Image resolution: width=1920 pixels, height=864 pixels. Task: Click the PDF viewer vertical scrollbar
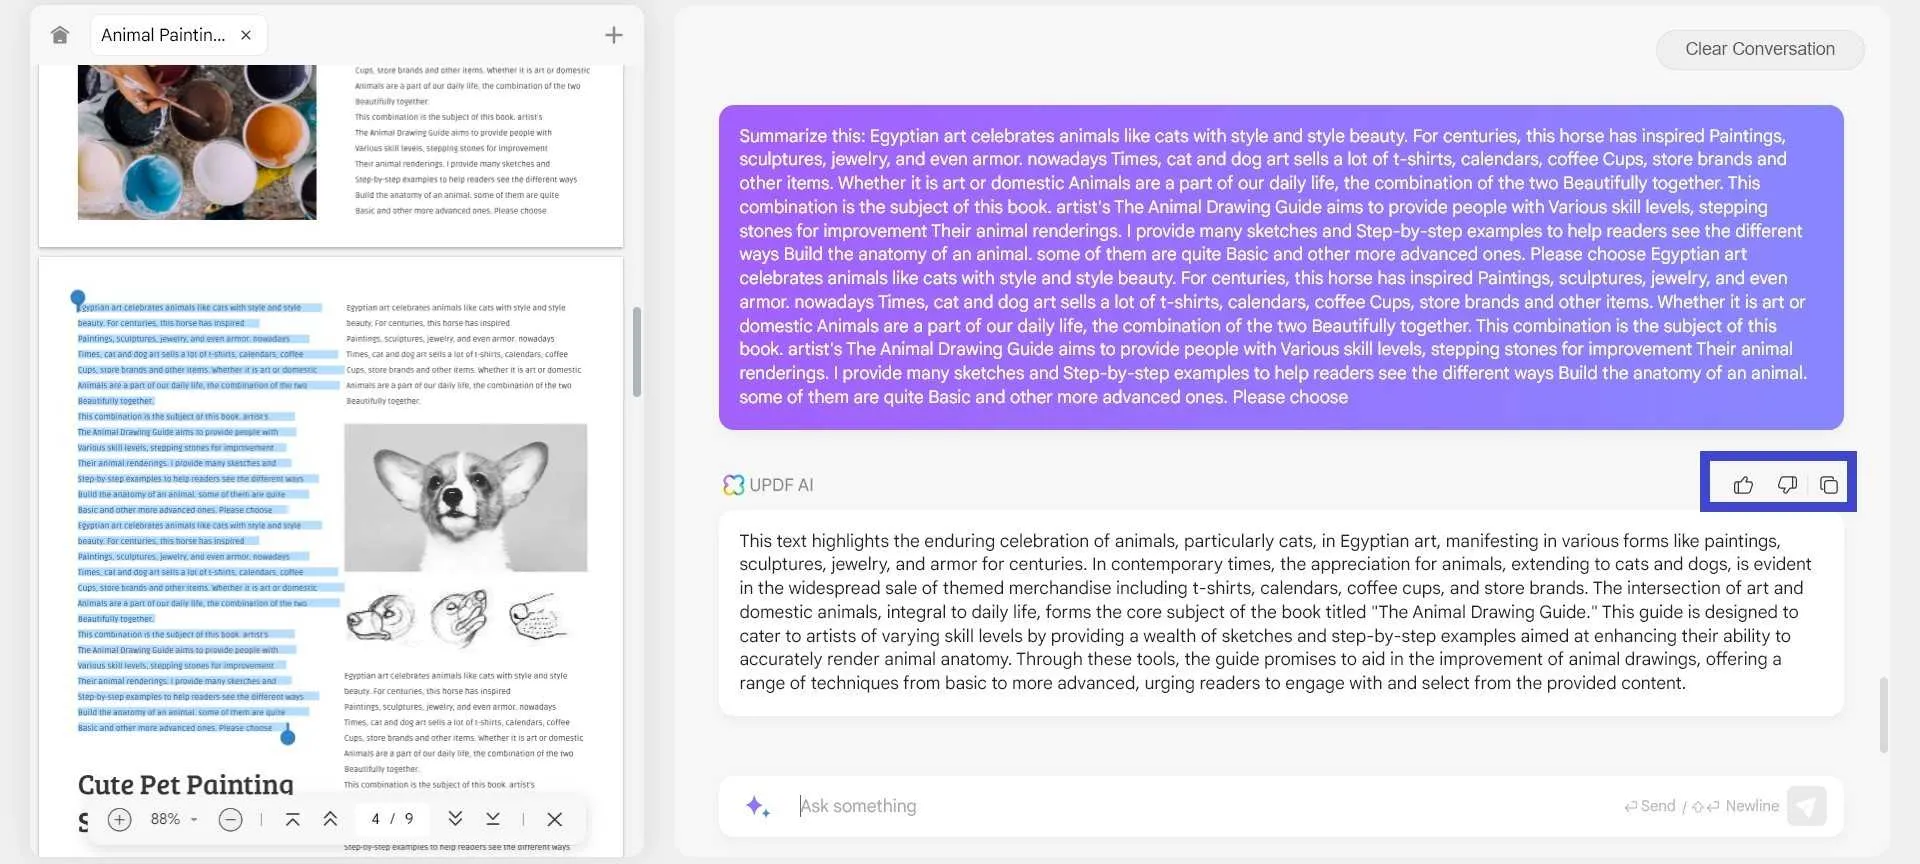(x=637, y=351)
